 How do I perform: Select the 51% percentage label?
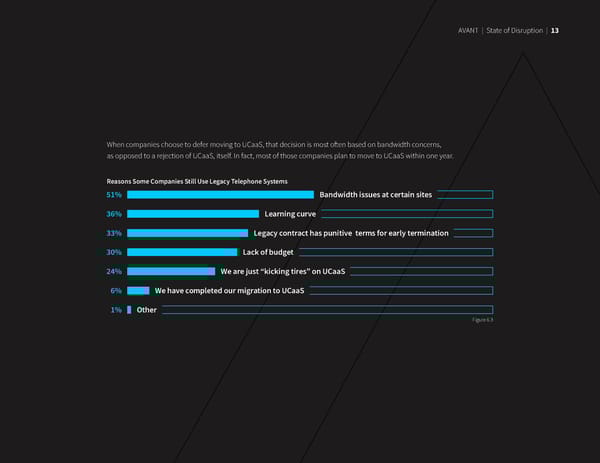[114, 195]
